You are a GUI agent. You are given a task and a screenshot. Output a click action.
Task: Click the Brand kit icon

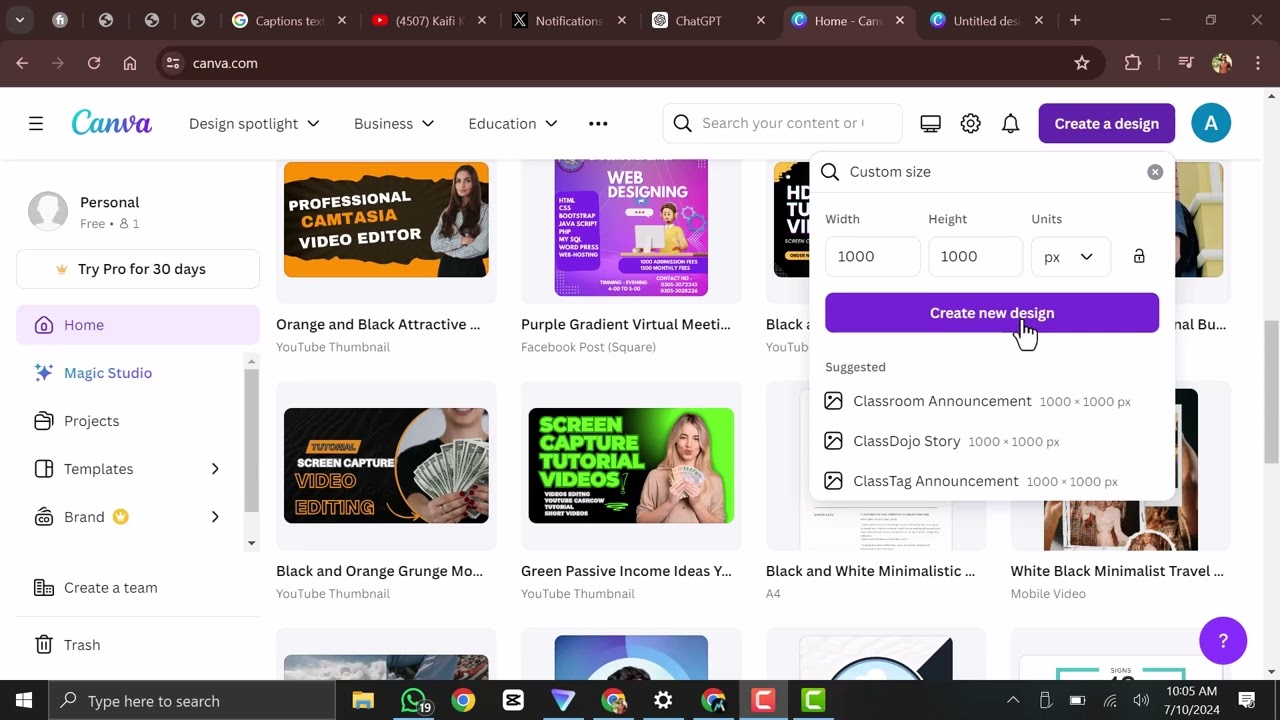pos(43,517)
